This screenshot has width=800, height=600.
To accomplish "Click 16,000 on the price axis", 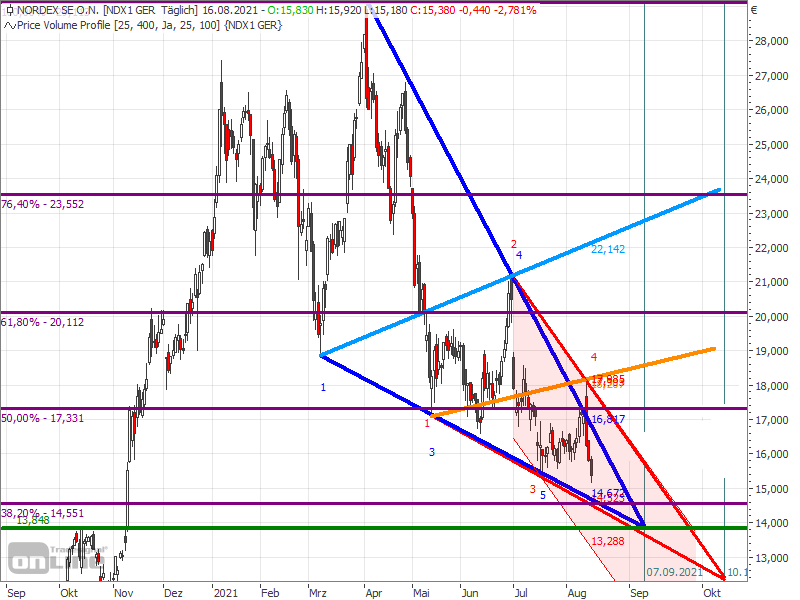I will tap(772, 454).
